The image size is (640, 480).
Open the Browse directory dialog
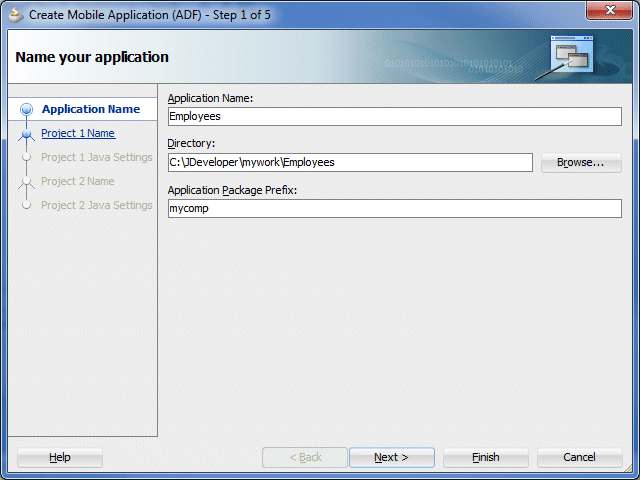click(581, 162)
